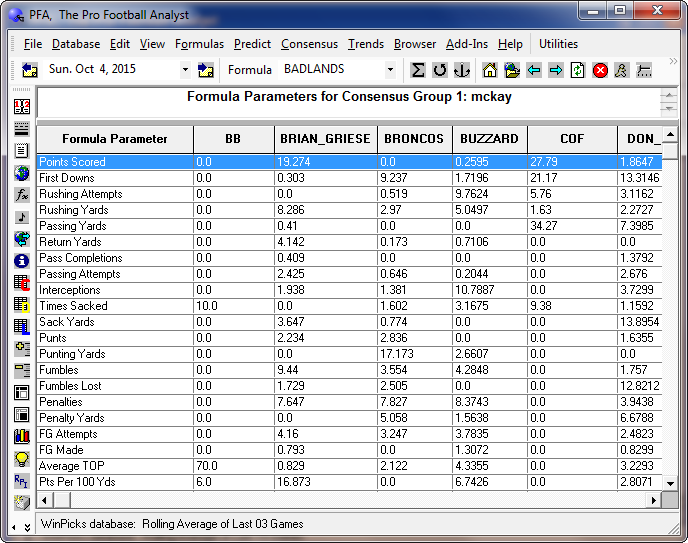This screenshot has width=688, height=543.
Task: Click the 17.173 Punting Yards BRONCOS cell
Action: [415, 354]
